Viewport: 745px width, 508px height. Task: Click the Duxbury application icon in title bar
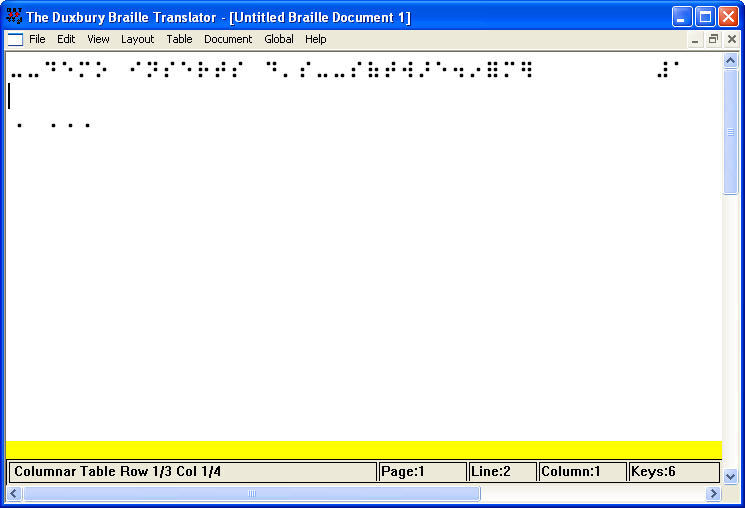click(14, 16)
